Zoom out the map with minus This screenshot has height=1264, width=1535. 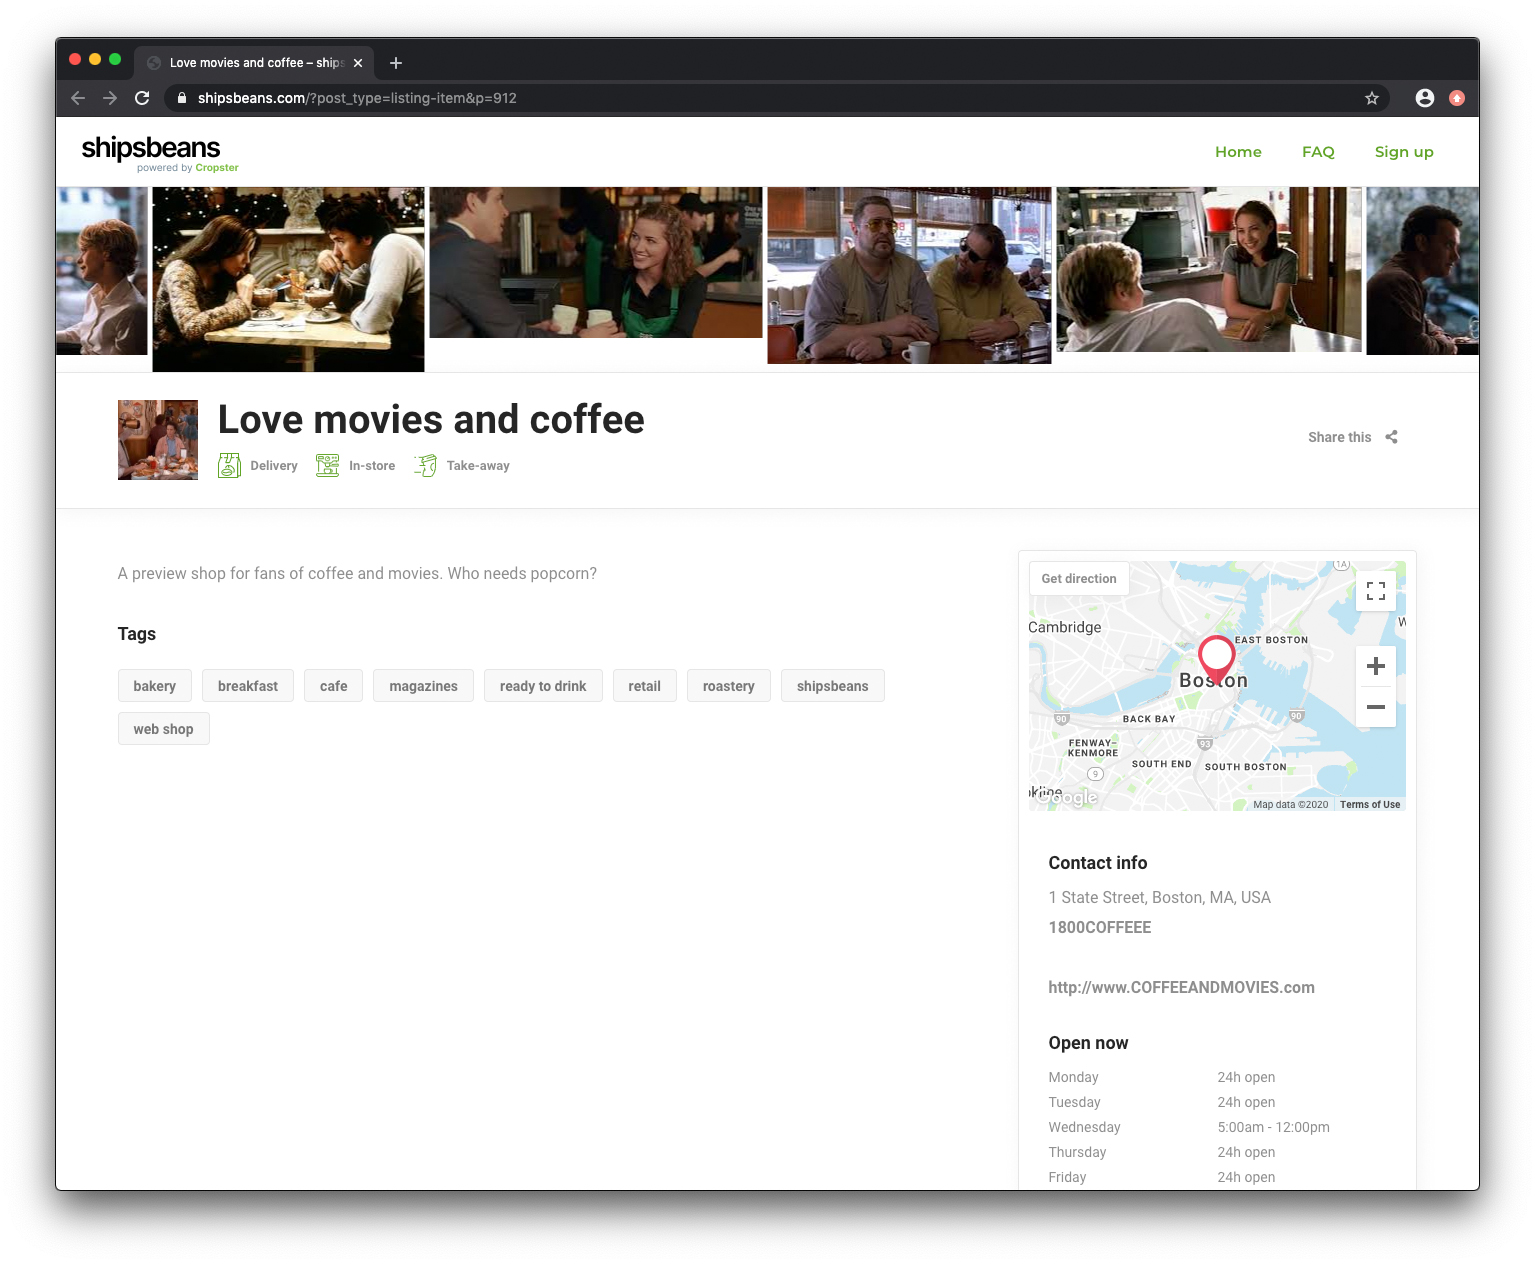[x=1376, y=707]
